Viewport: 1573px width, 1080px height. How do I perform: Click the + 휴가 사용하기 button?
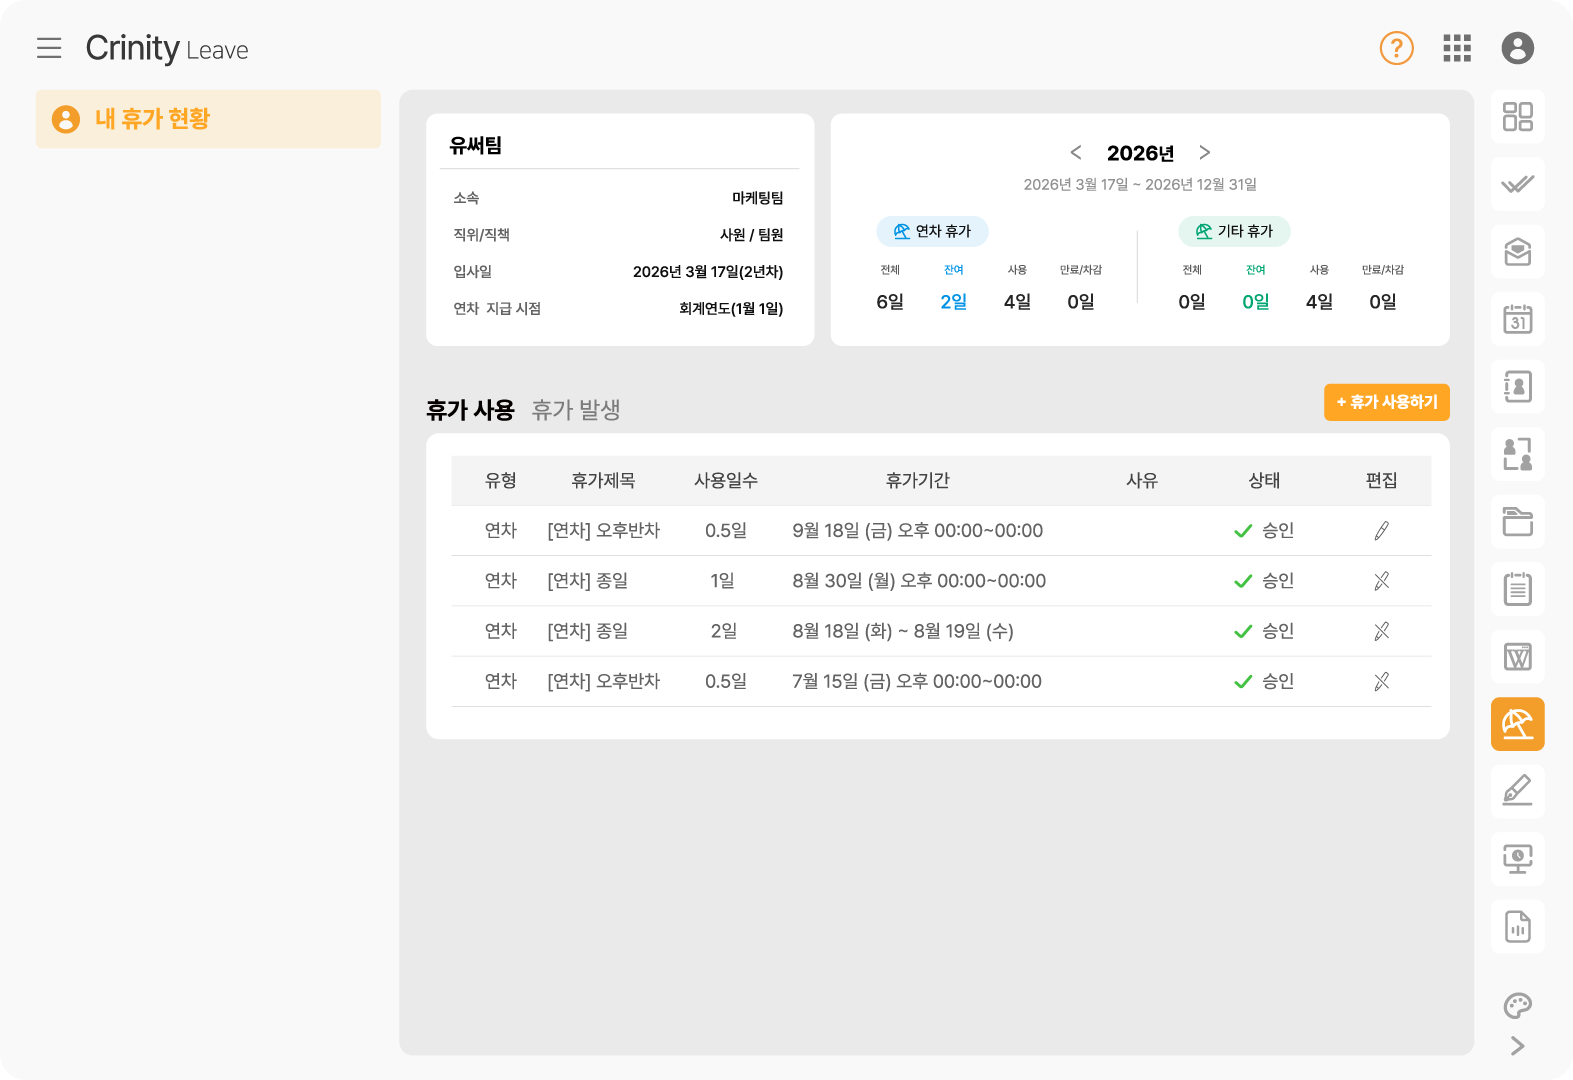1386,402
